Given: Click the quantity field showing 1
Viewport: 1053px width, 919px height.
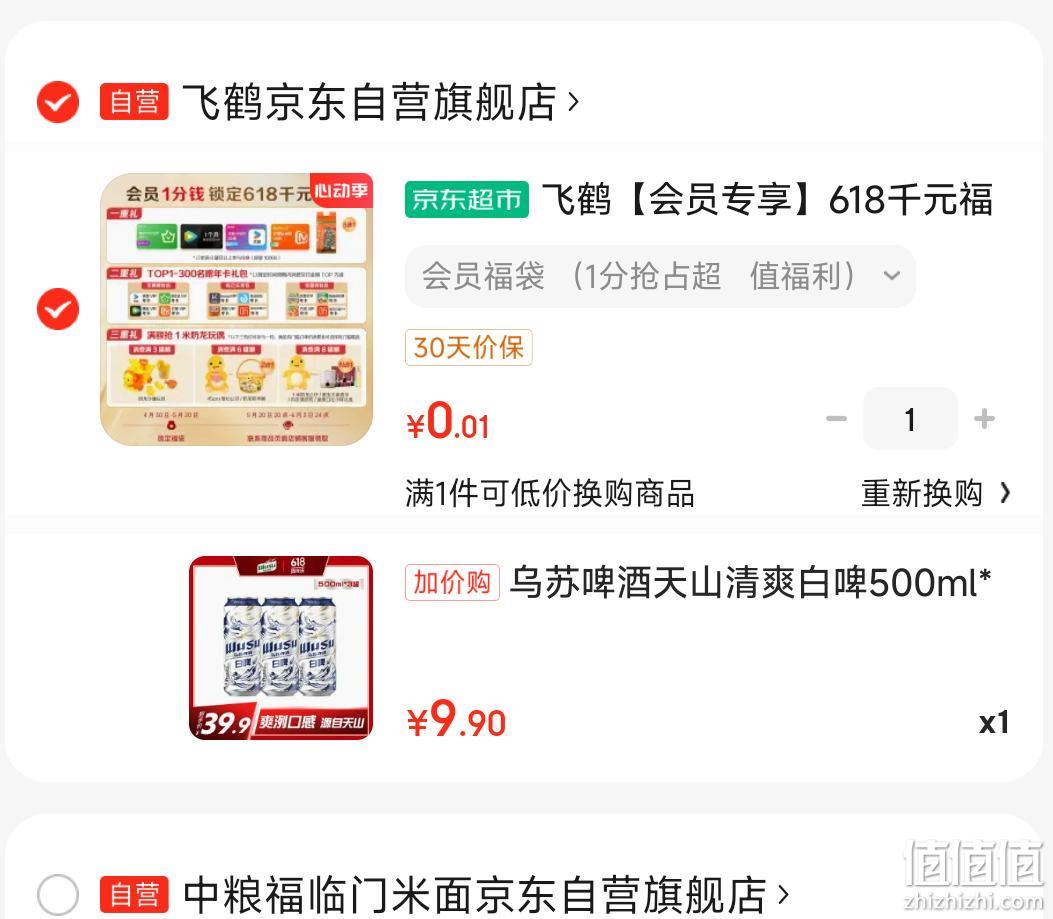Looking at the screenshot, I should (910, 419).
